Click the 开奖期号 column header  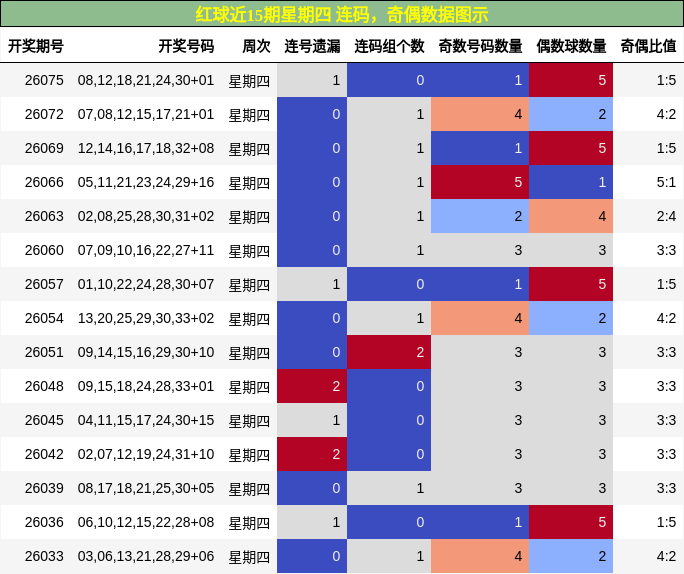click(x=36, y=46)
